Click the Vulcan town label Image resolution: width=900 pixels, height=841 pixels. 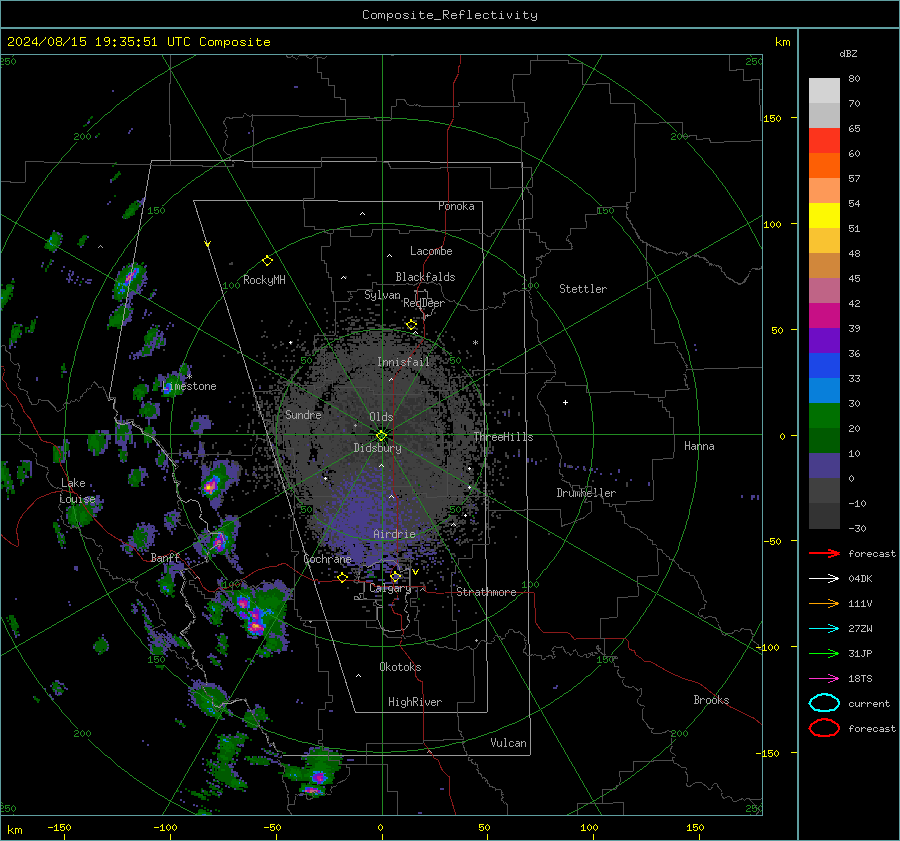point(508,743)
